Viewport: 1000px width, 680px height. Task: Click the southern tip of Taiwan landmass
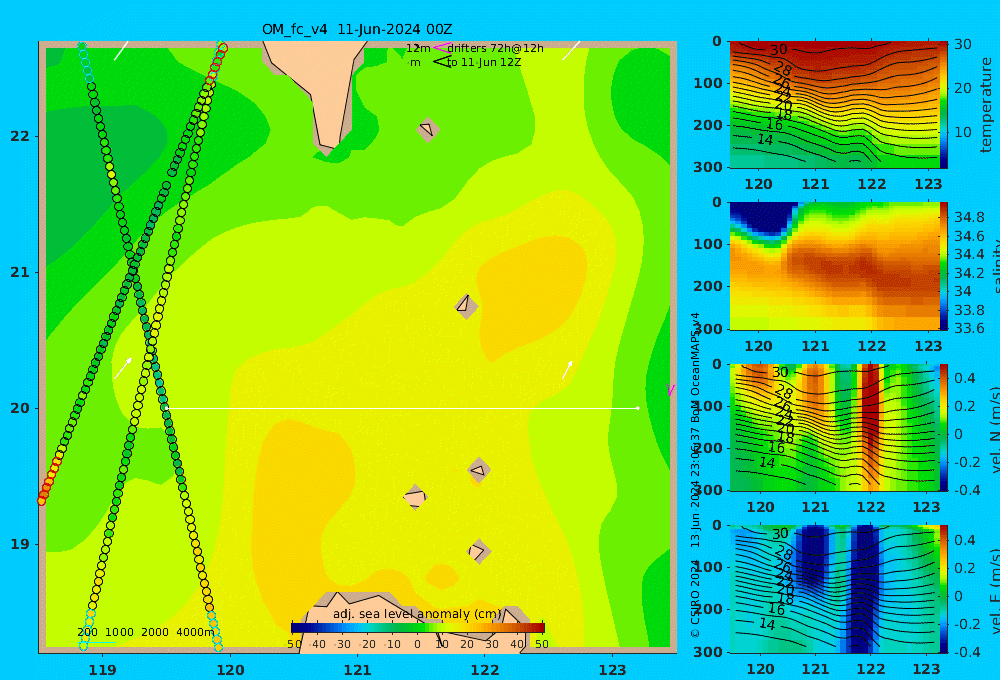[327, 148]
